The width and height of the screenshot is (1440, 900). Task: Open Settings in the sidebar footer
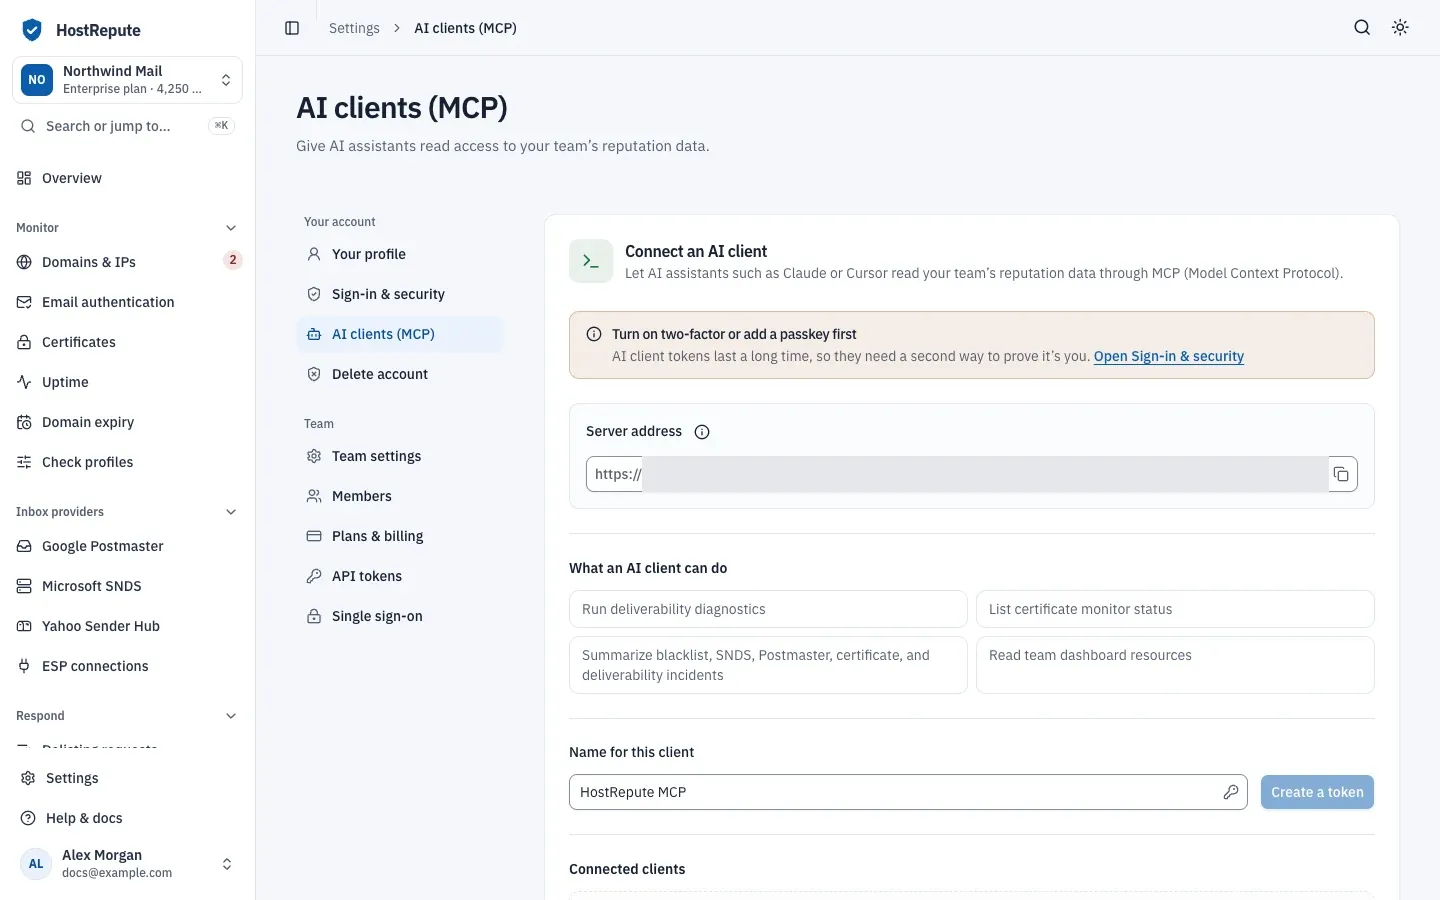127,778
